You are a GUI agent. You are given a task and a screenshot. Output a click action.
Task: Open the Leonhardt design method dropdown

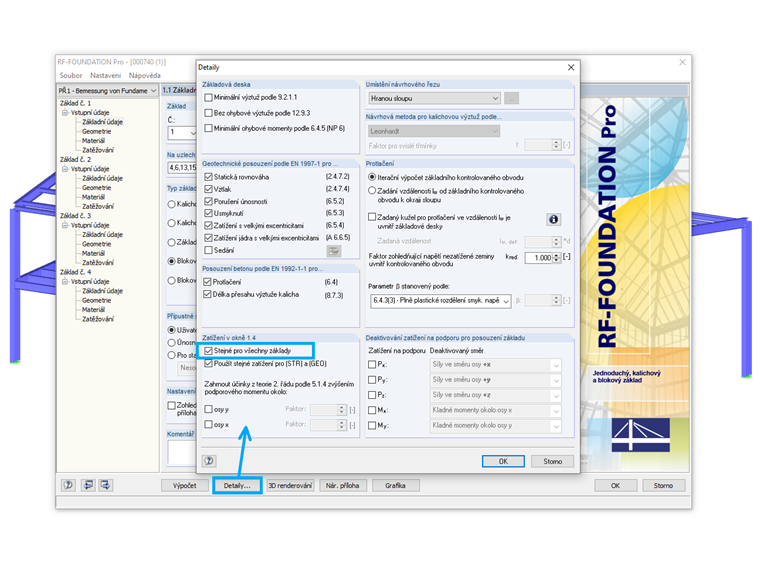coord(434,131)
